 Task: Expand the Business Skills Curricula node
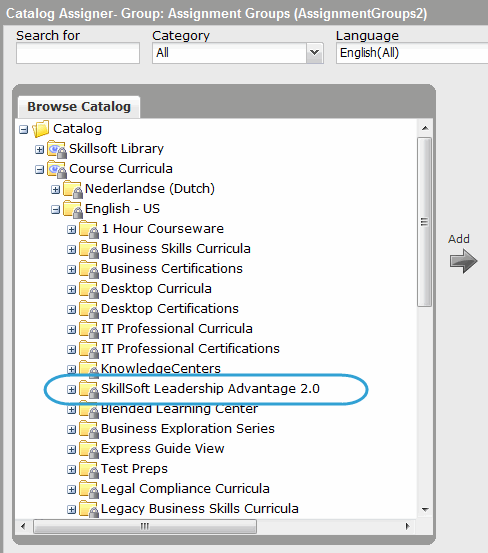72,250
